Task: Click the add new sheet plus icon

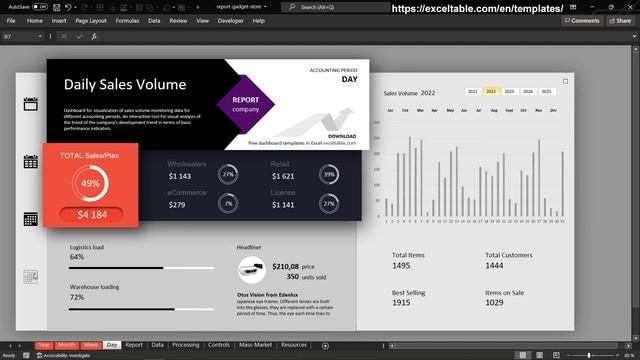Action: (x=325, y=346)
